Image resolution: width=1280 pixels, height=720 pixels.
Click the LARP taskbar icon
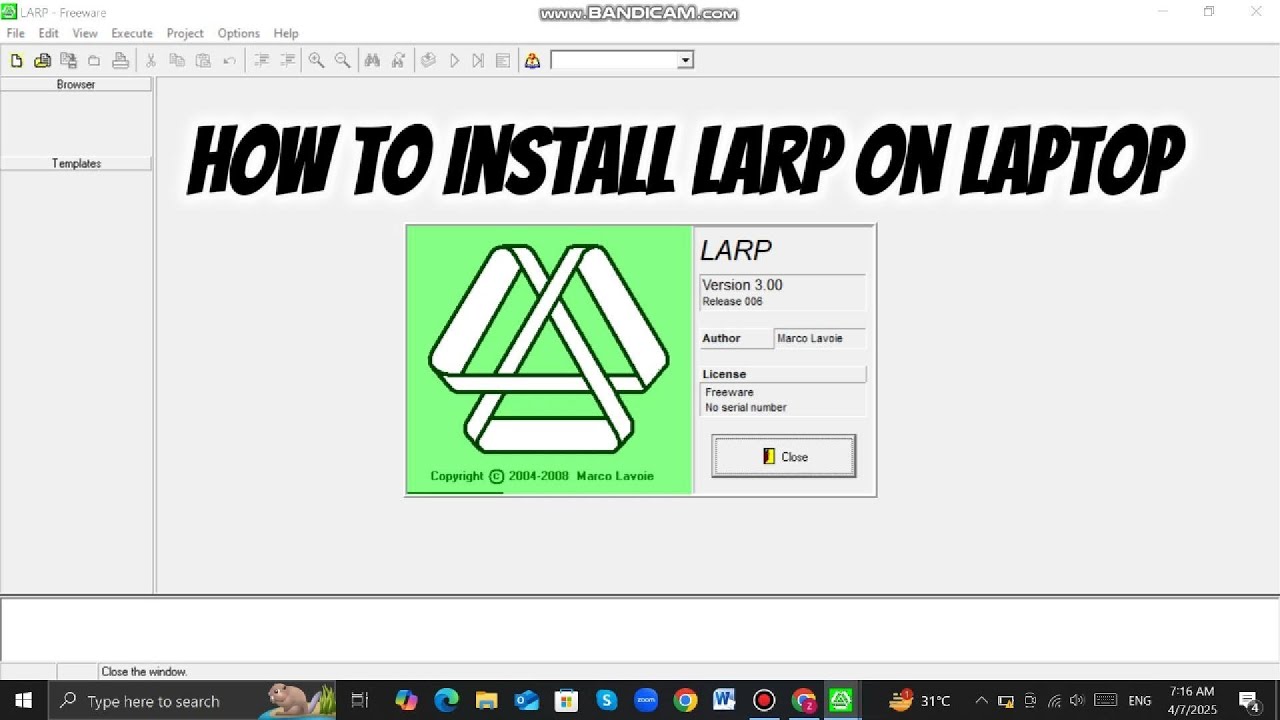pos(842,701)
